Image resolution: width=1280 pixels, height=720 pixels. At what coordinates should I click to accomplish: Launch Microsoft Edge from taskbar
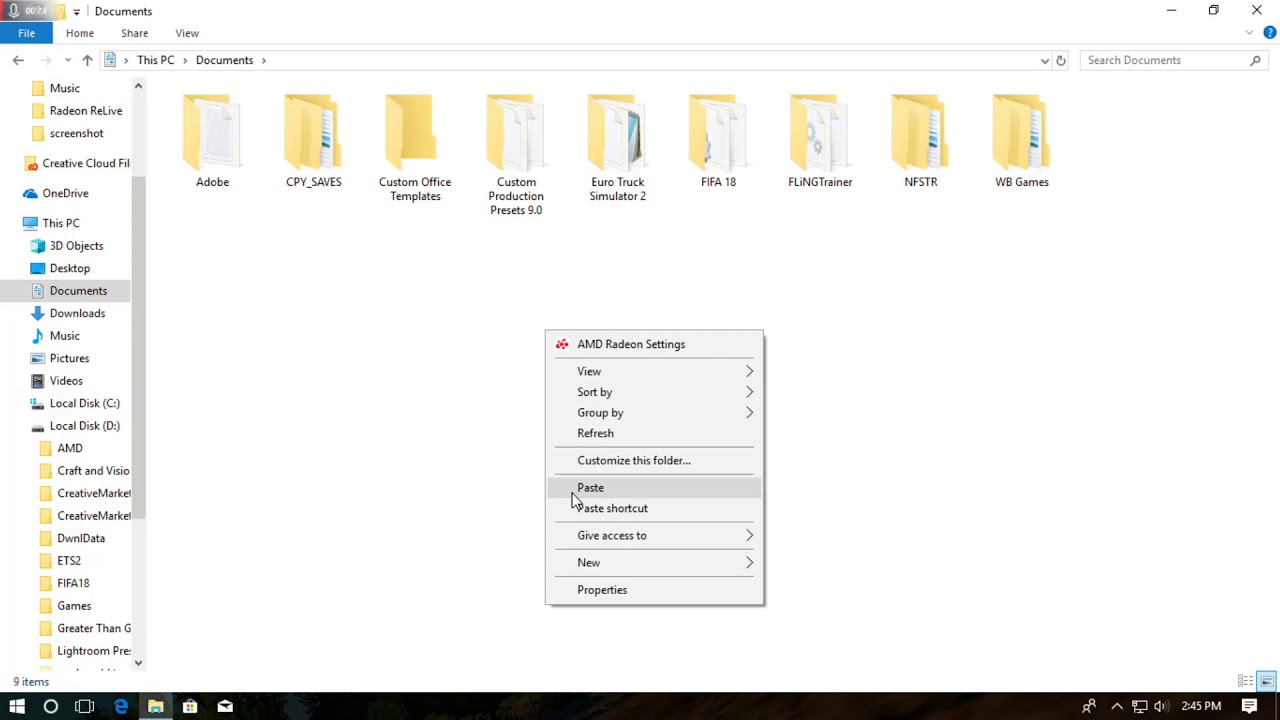[x=121, y=706]
